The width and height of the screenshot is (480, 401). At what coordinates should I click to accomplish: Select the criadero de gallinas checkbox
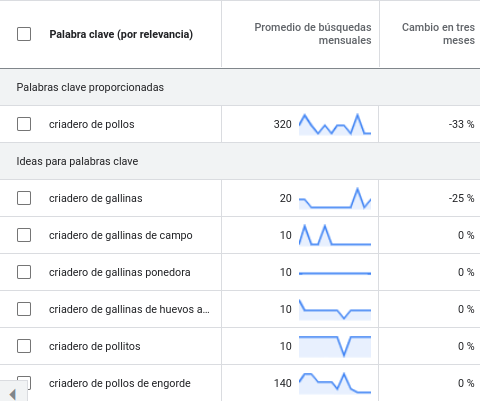[x=24, y=198]
